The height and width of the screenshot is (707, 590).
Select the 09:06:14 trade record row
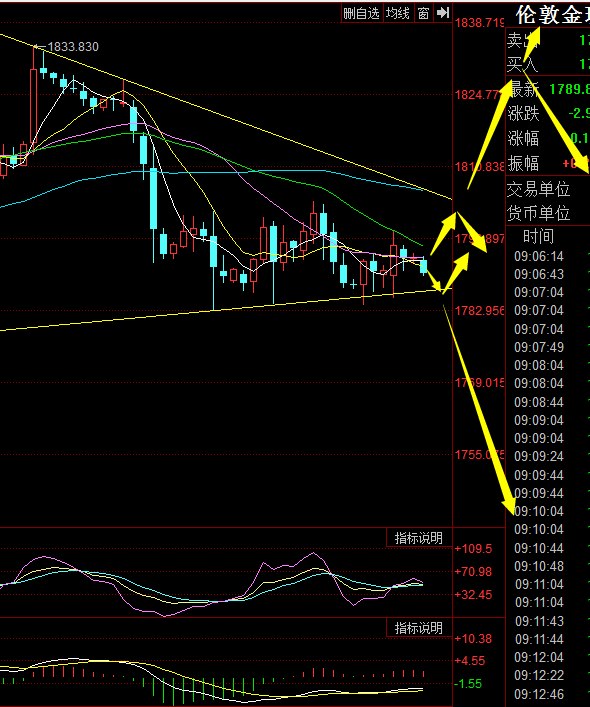[x=548, y=257]
